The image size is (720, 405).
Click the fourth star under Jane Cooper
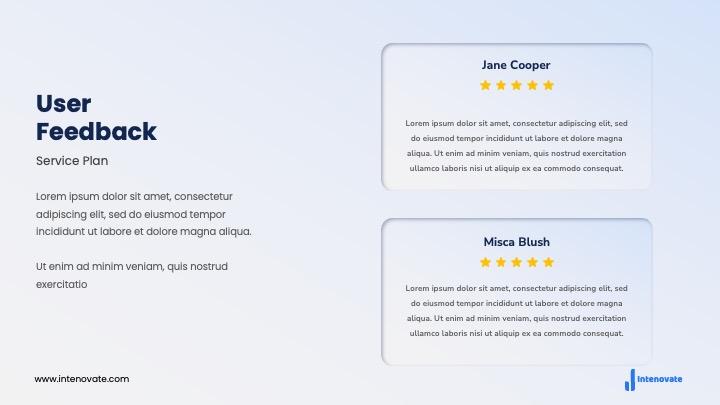pyautogui.click(x=533, y=85)
